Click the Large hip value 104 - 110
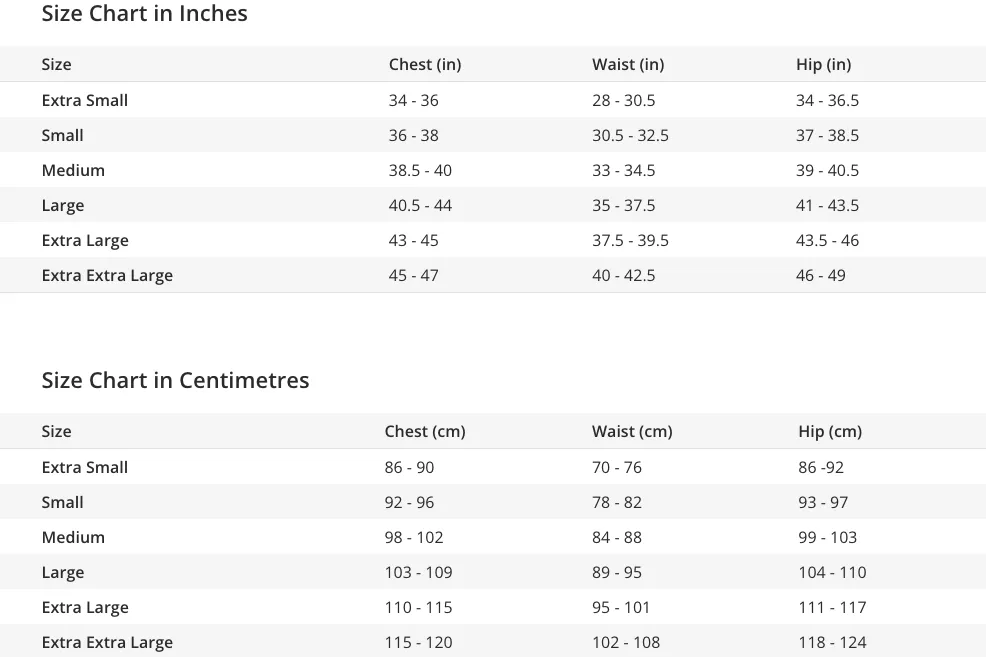 coord(832,573)
